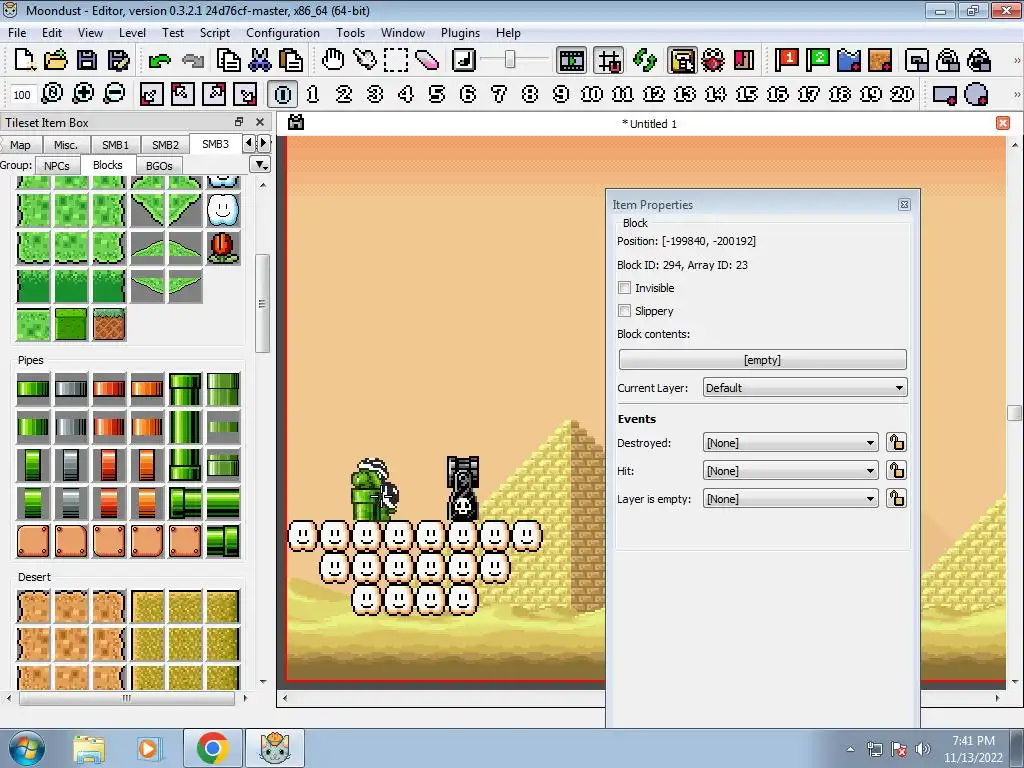Switch to the BGOs group tab
The height and width of the screenshot is (768, 1024).
[x=159, y=166]
